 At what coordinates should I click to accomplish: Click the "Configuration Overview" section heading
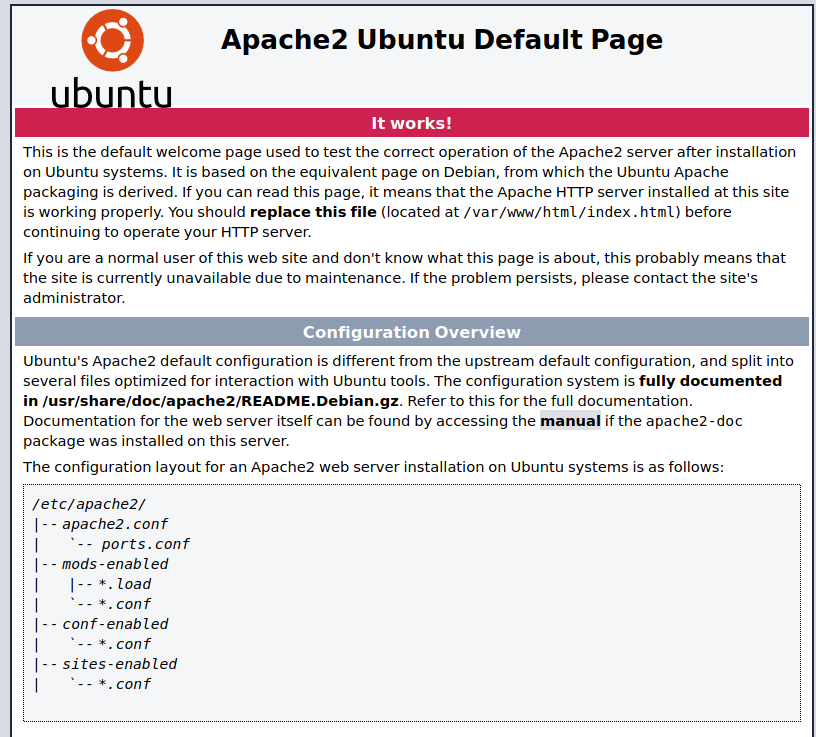(412, 332)
